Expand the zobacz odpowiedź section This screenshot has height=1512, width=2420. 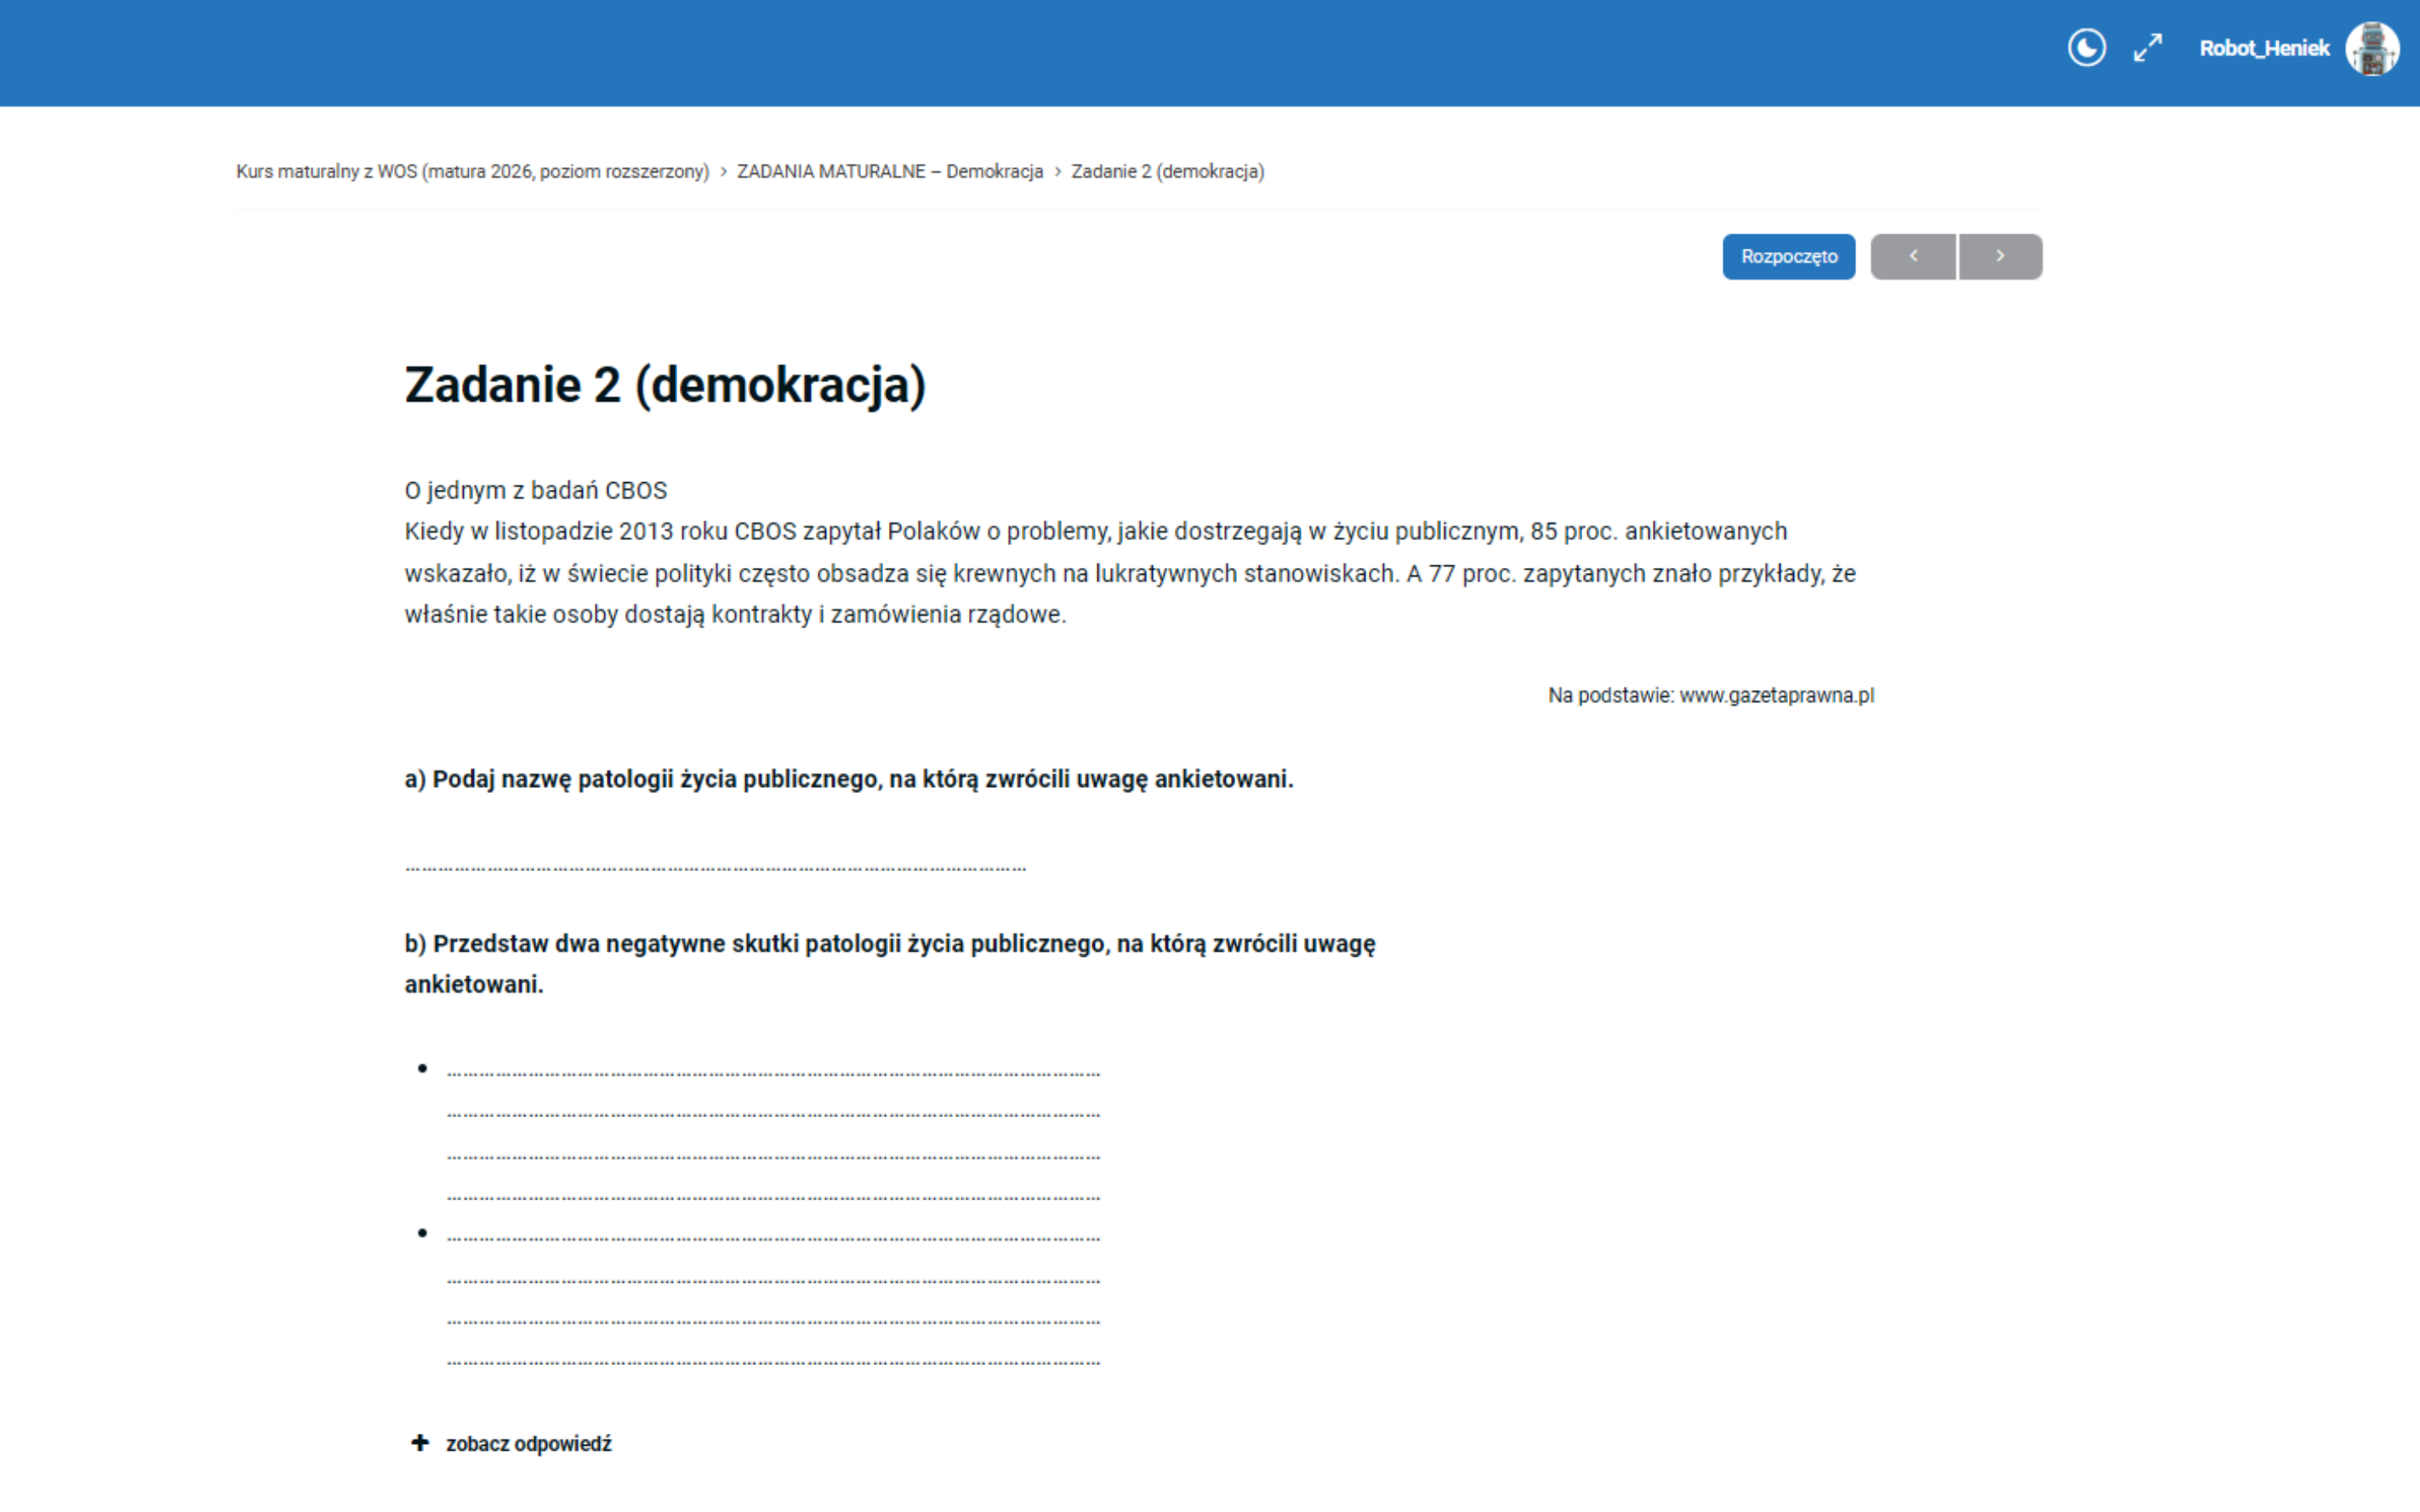(x=528, y=1443)
